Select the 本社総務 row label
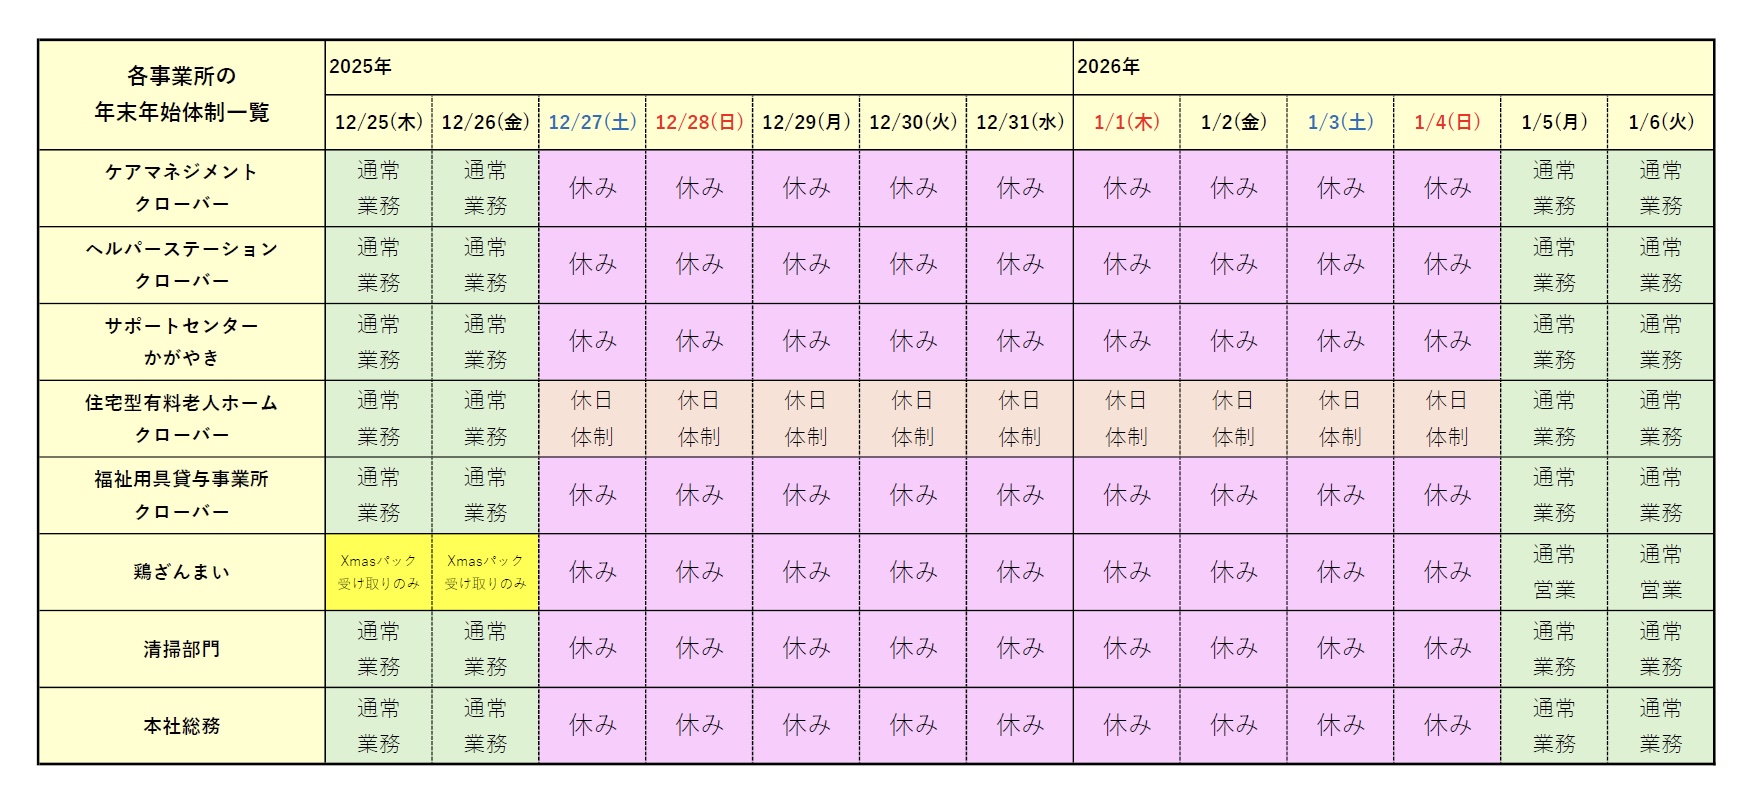This screenshot has width=1757, height=809. (182, 726)
